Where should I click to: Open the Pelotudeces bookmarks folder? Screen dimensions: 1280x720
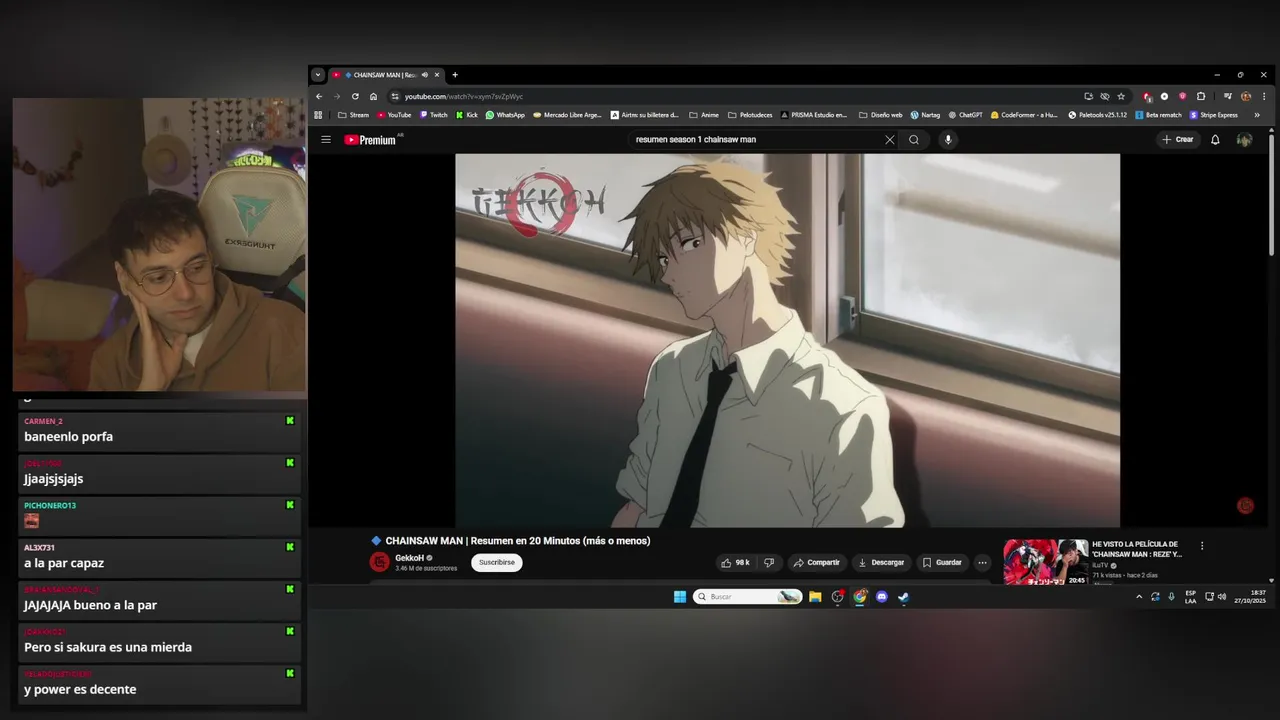click(x=749, y=115)
